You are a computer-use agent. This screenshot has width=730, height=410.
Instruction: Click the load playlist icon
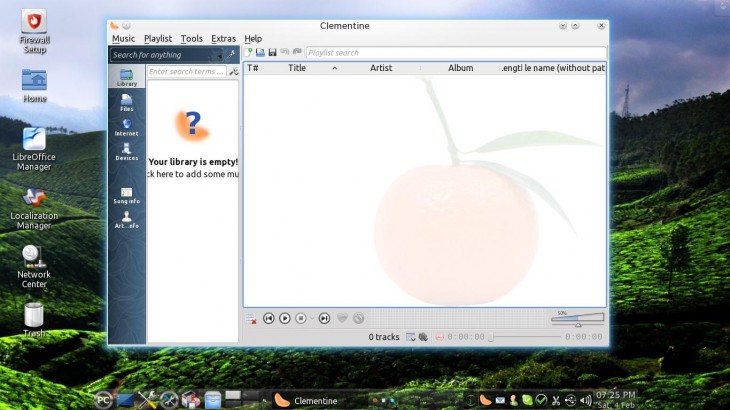tap(260, 52)
